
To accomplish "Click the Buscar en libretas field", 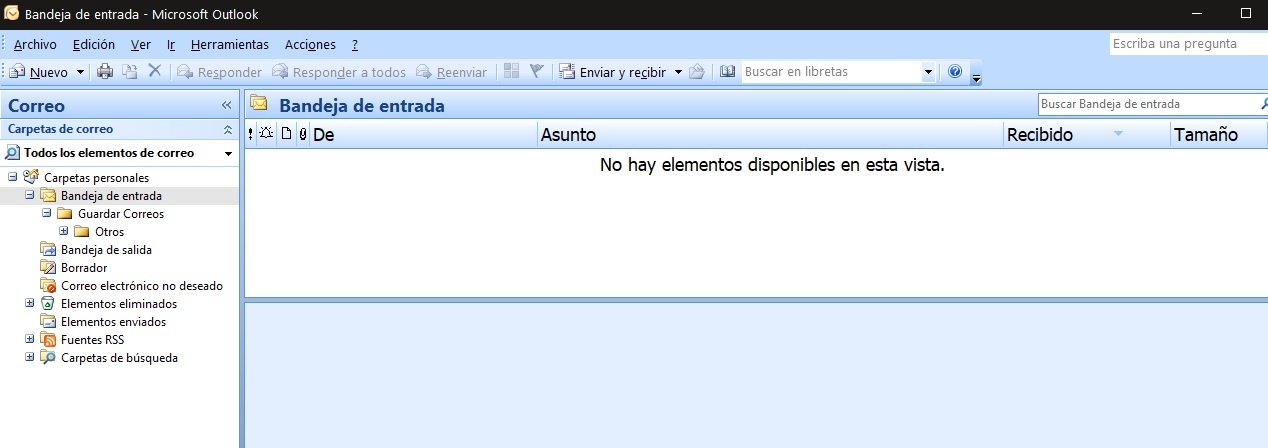I will click(x=830, y=72).
